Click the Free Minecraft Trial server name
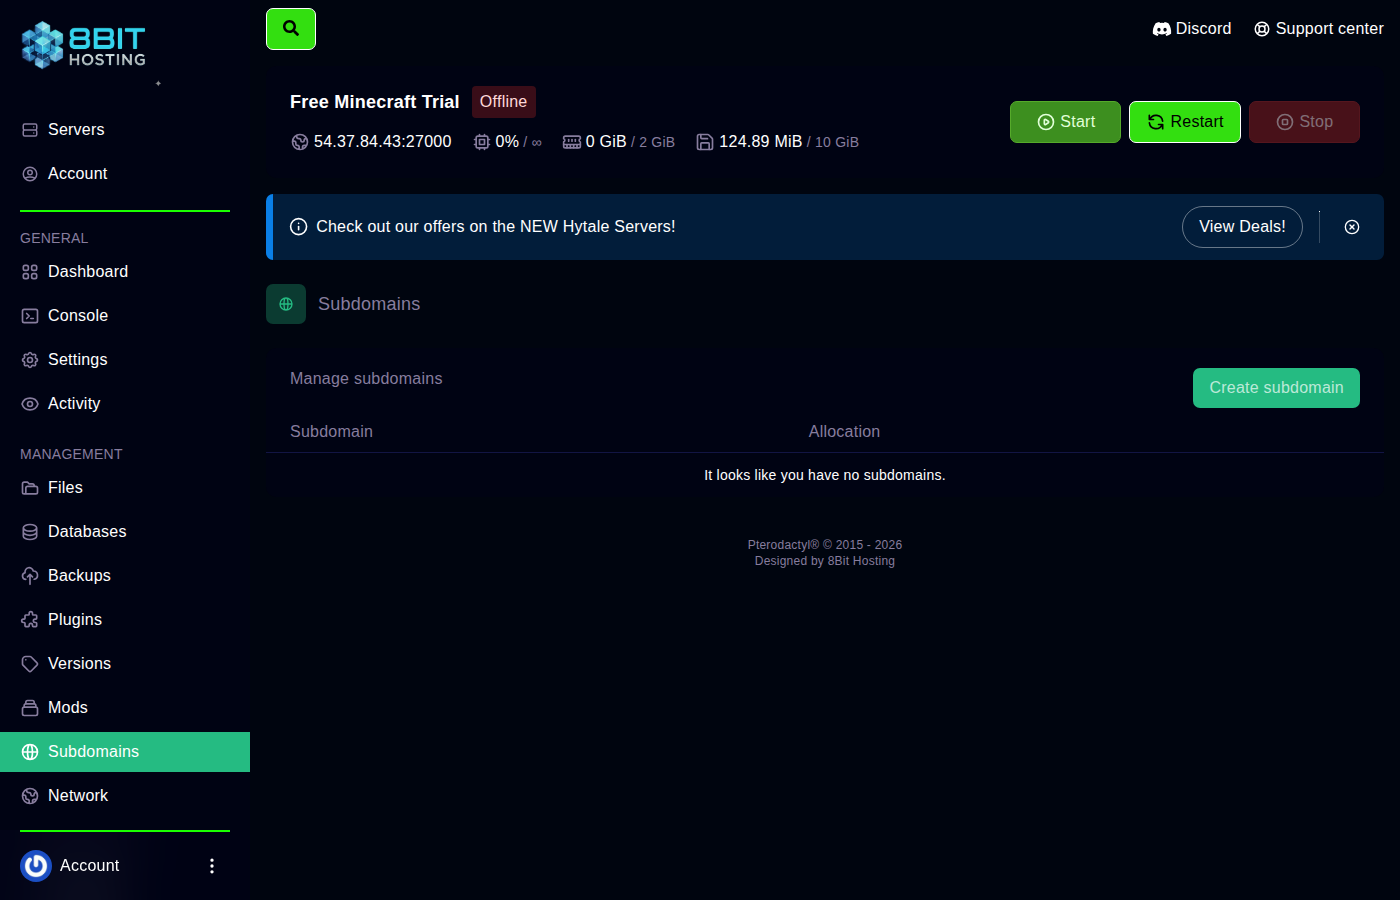 pyautogui.click(x=375, y=102)
